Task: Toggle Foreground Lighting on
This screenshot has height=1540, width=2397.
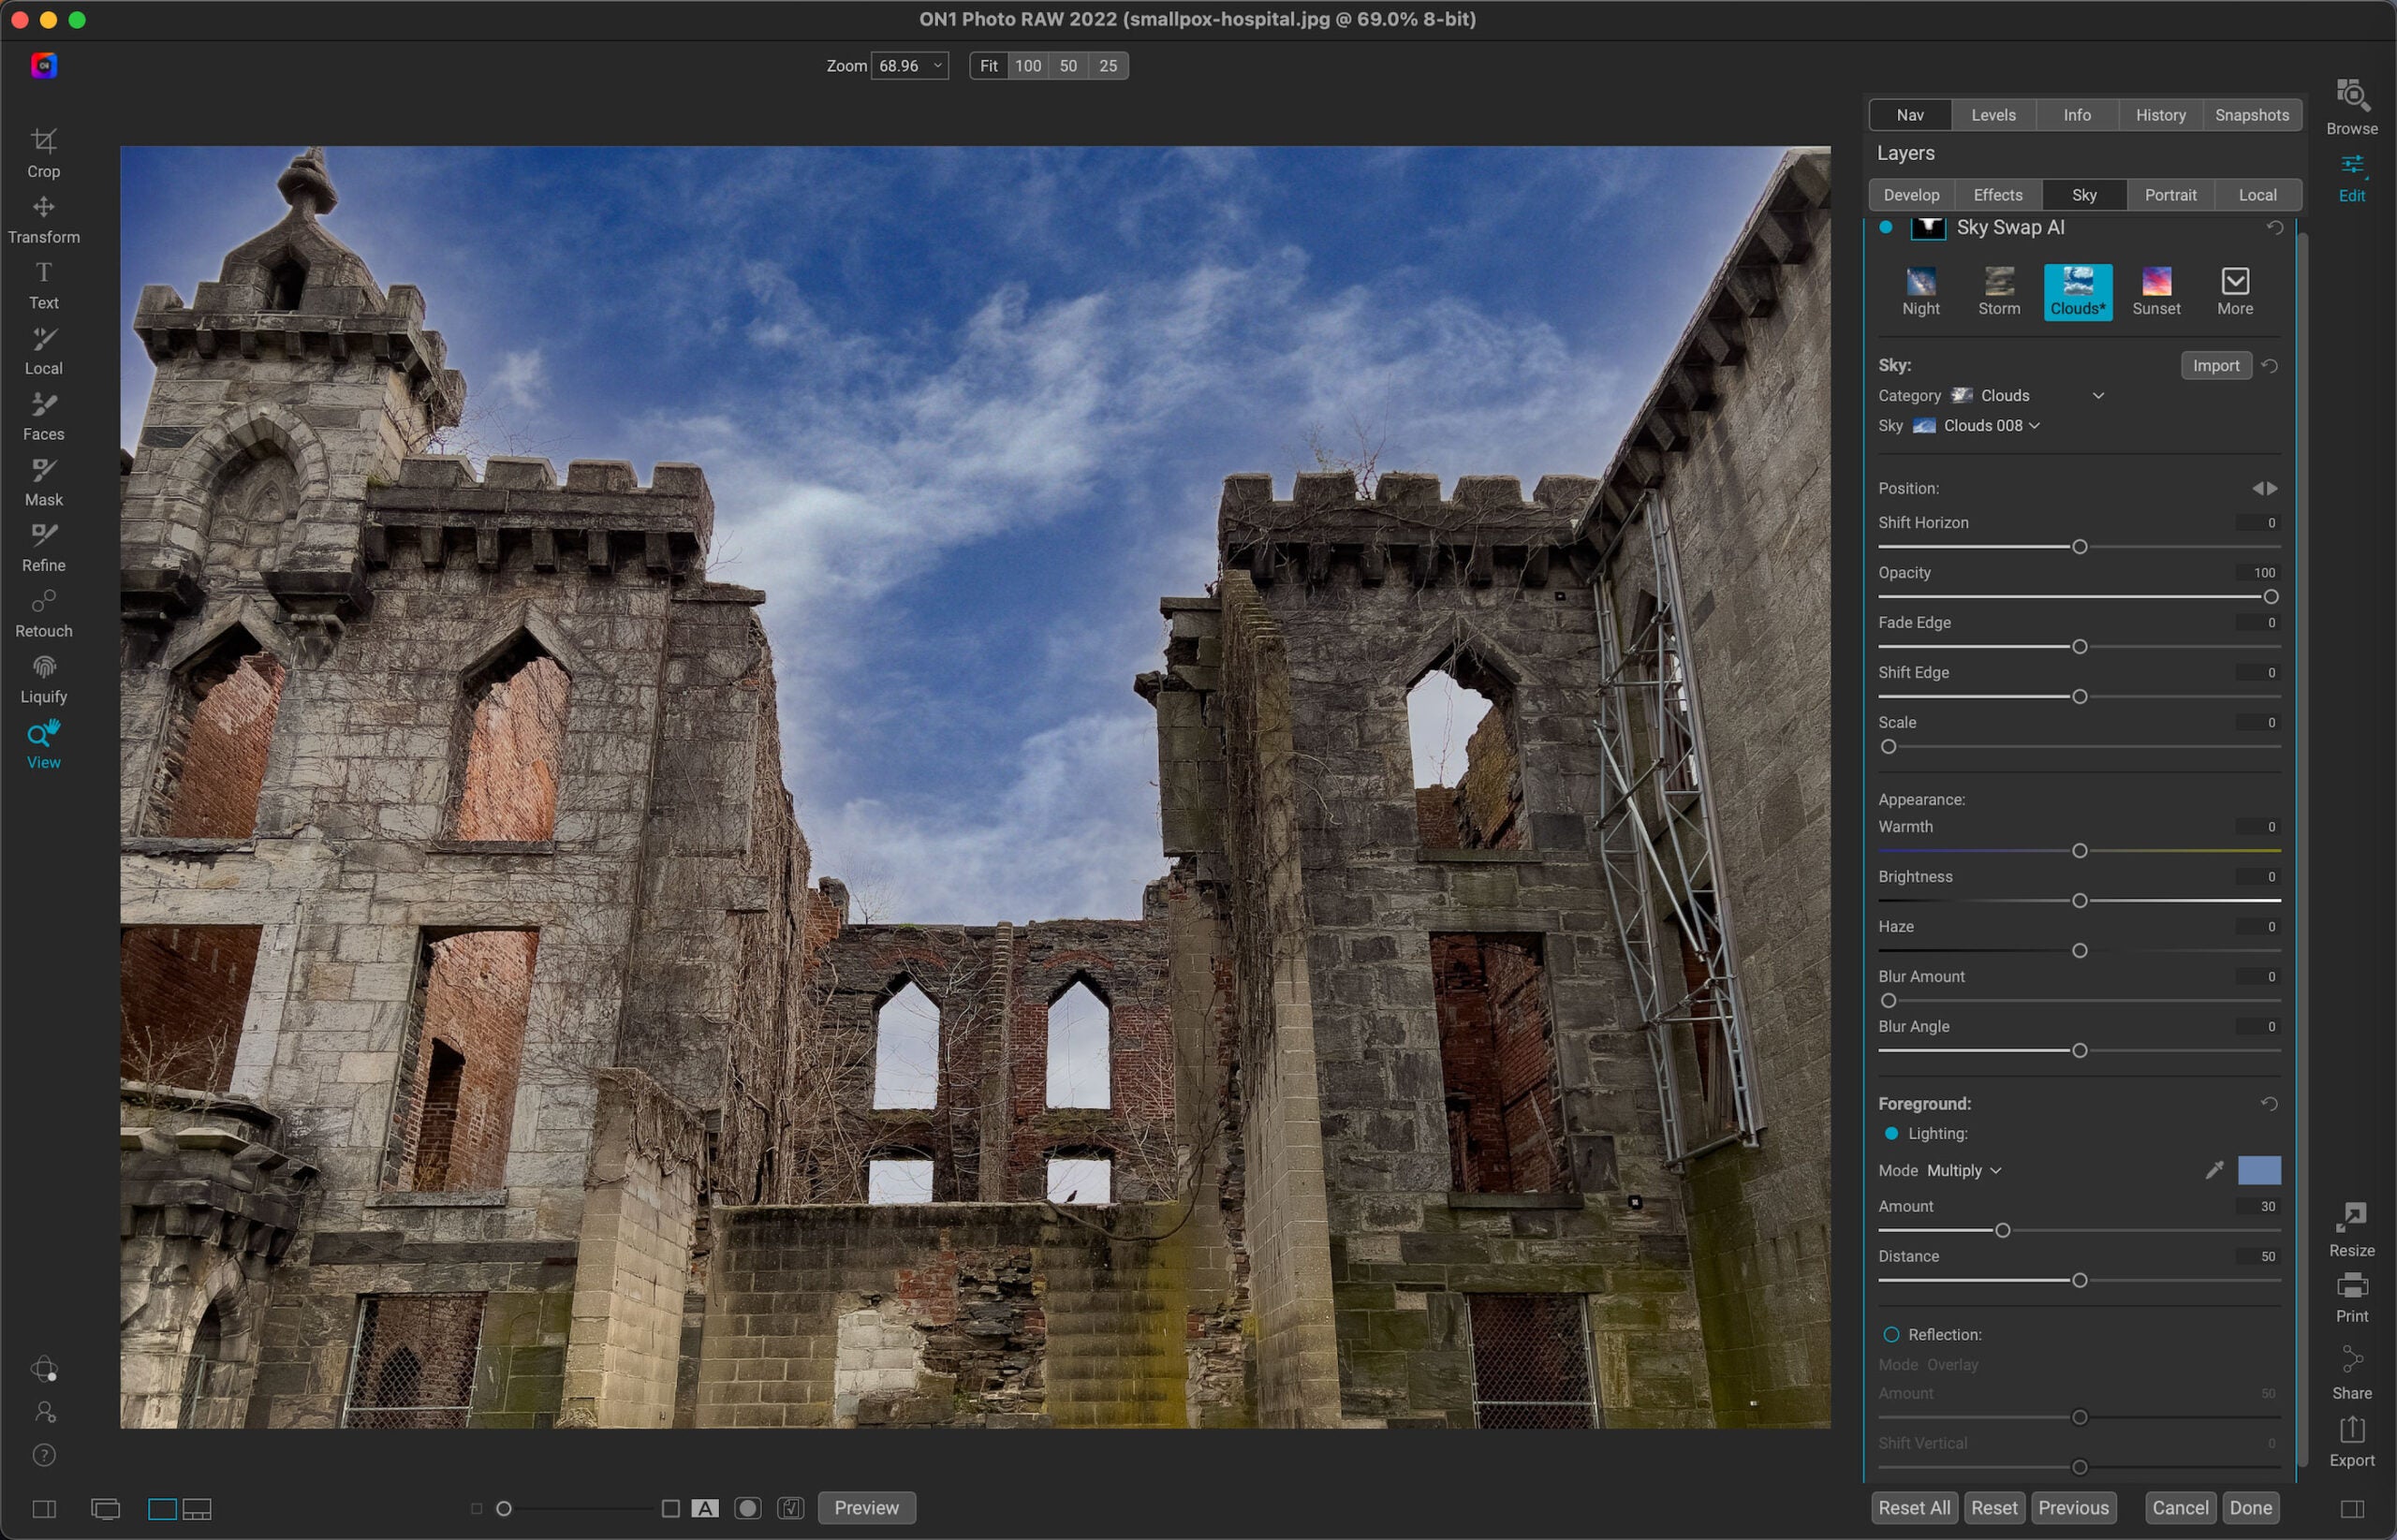Action: (1892, 1133)
